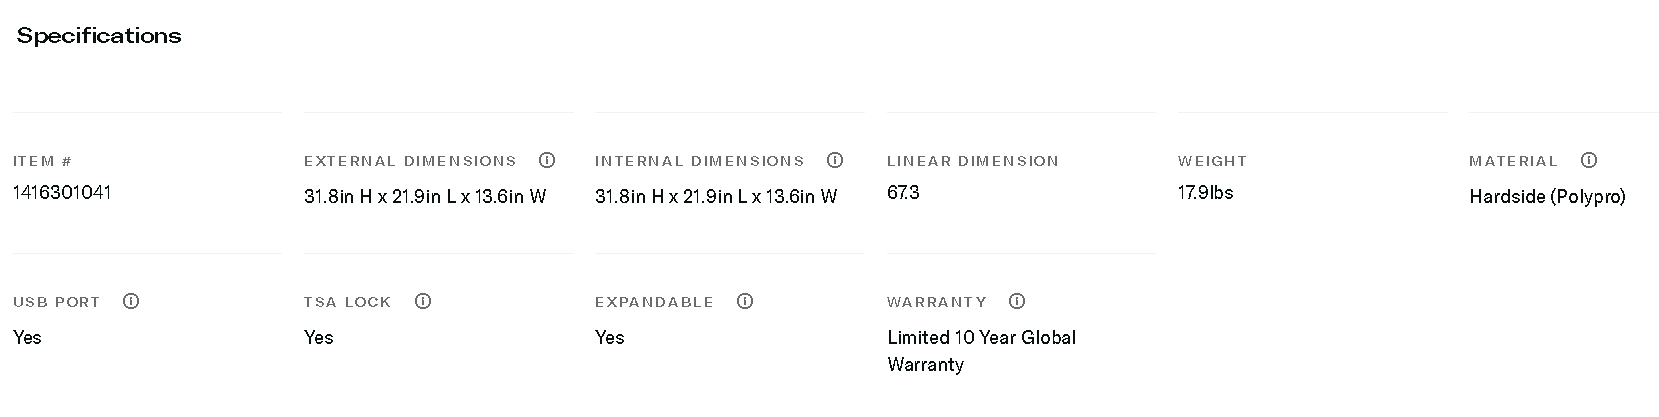Click the Hardside (Polypro) material text

(x=1547, y=197)
